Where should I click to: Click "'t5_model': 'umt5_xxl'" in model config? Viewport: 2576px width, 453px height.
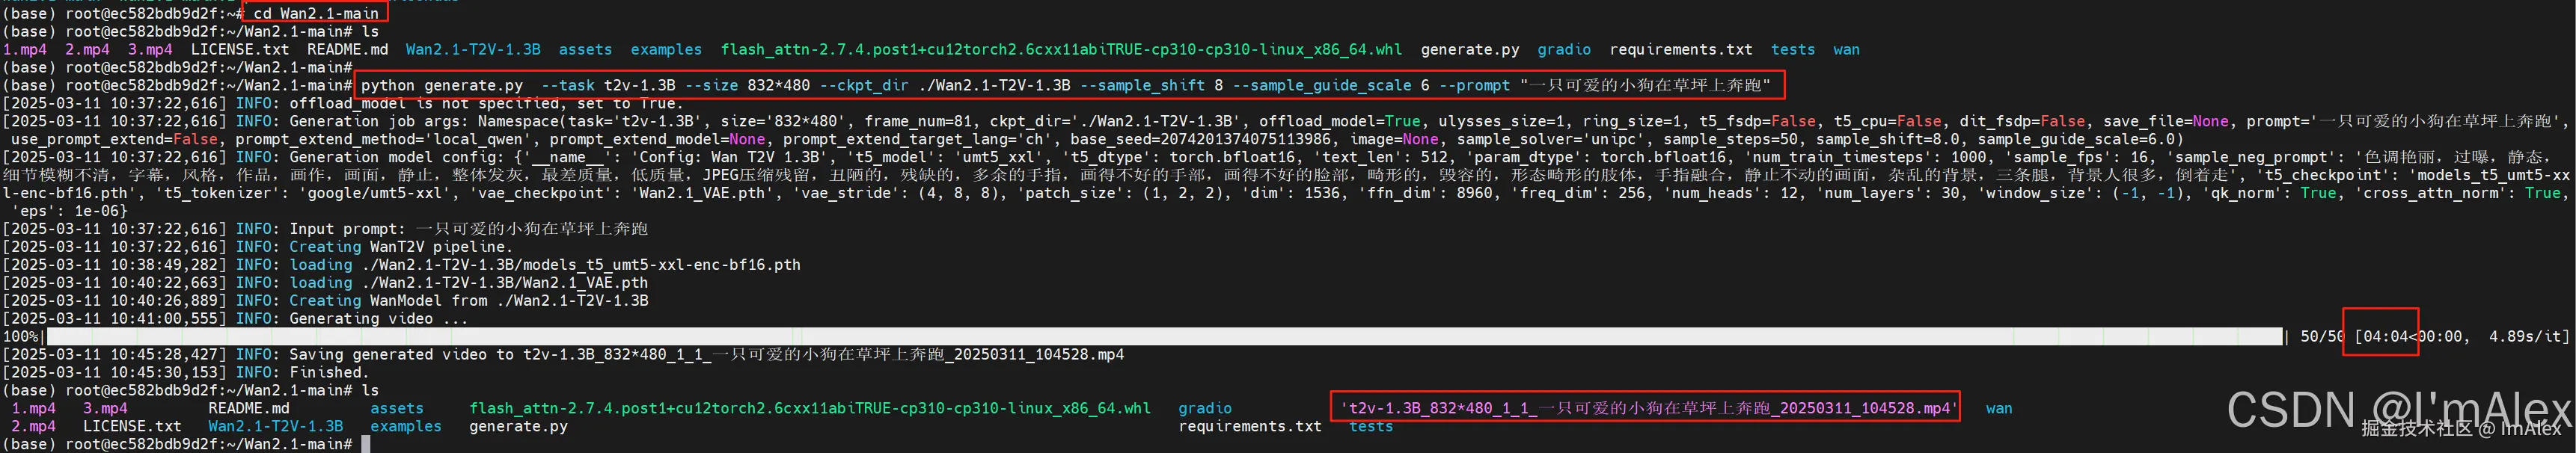tap(946, 157)
